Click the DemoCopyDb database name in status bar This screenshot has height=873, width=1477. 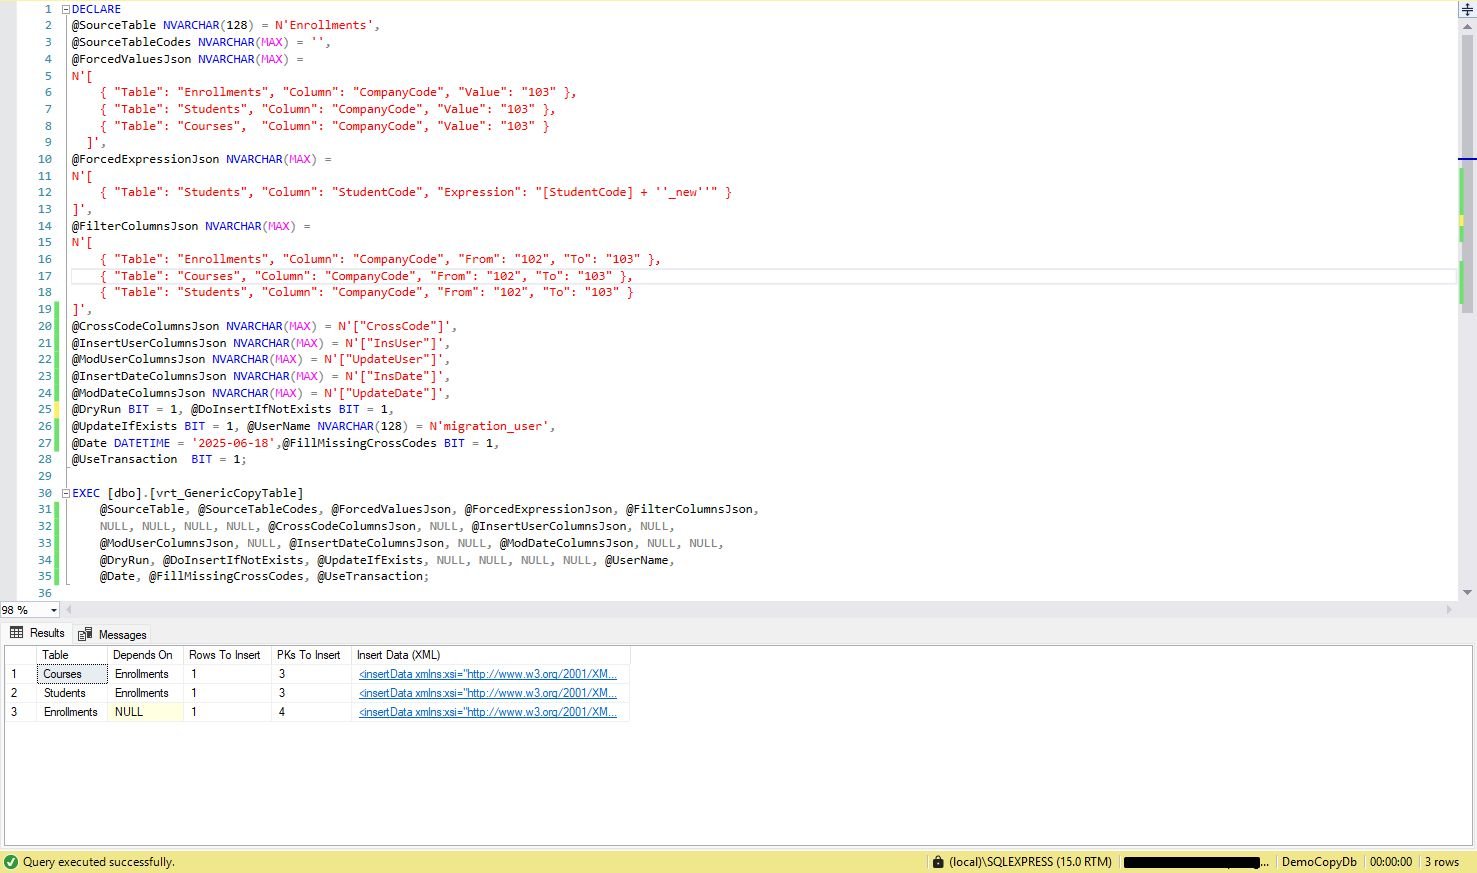pyautogui.click(x=1319, y=862)
